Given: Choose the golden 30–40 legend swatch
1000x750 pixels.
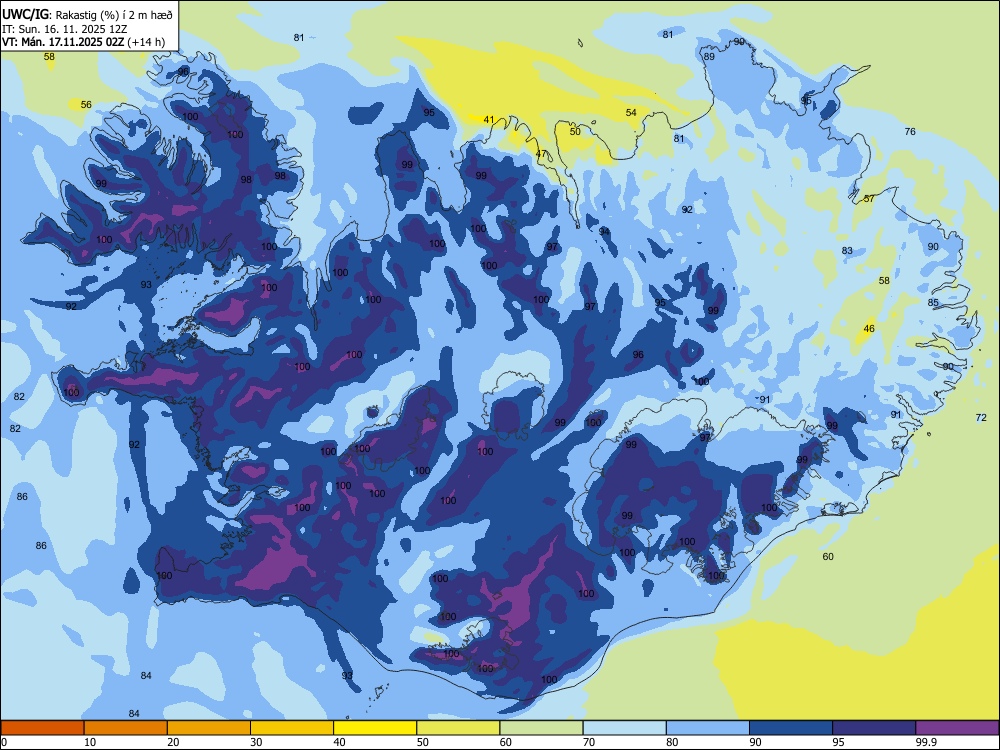Looking at the screenshot, I should click(292, 728).
